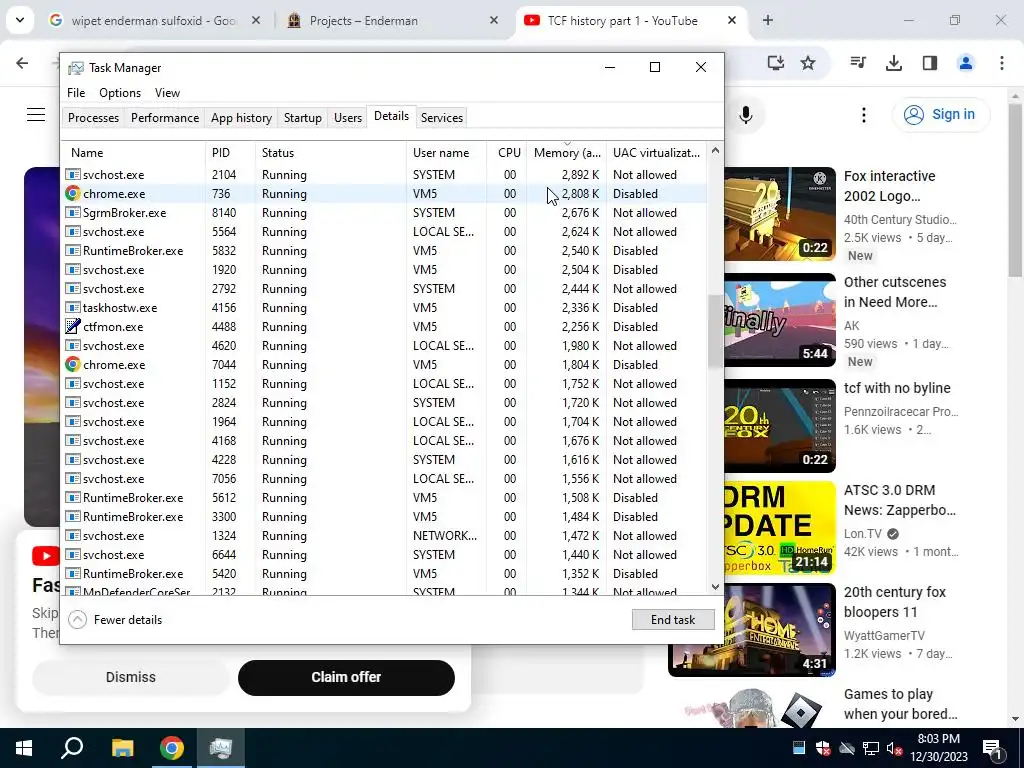Open Chrome three-dot menu
The image size is (1024, 768).
click(1001, 63)
